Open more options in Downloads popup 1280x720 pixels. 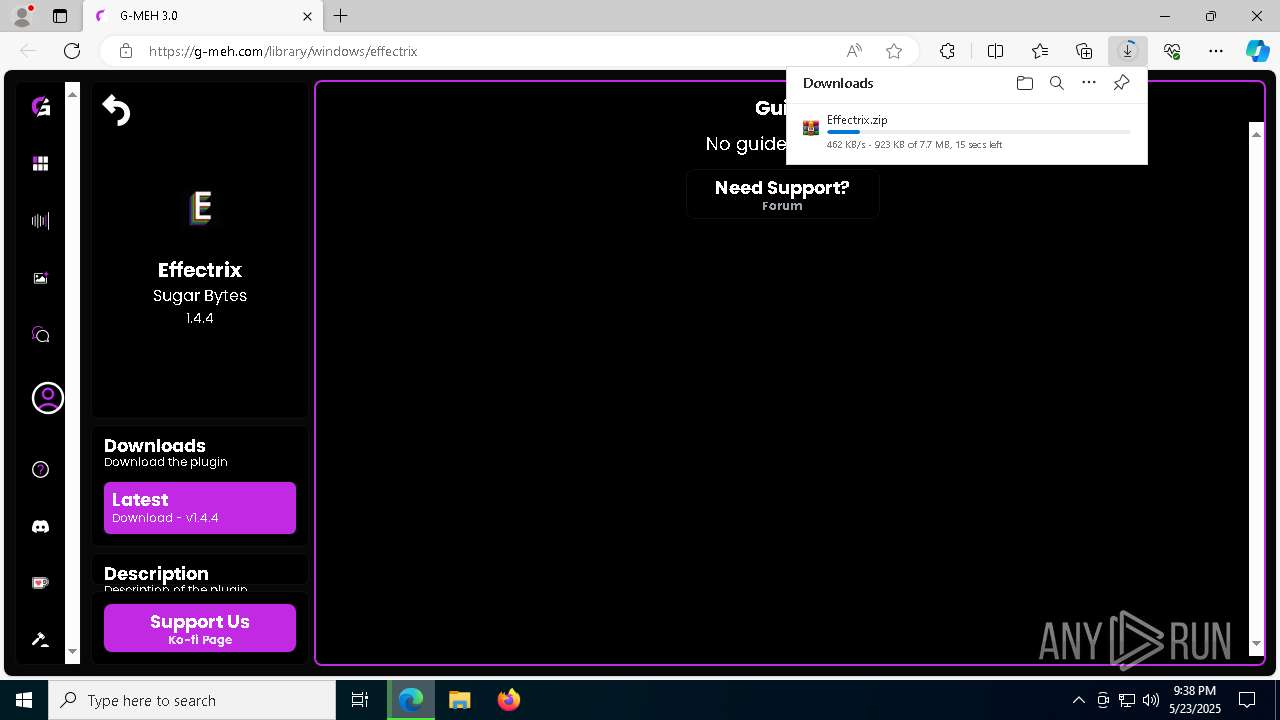tap(1089, 83)
